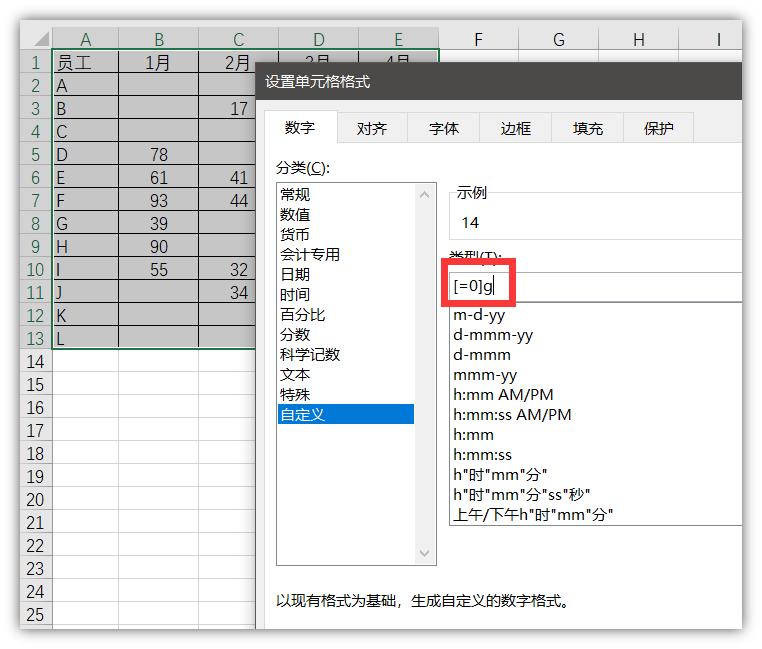Click cell A8 containing G
This screenshot has height=649, width=762.
click(x=86, y=224)
